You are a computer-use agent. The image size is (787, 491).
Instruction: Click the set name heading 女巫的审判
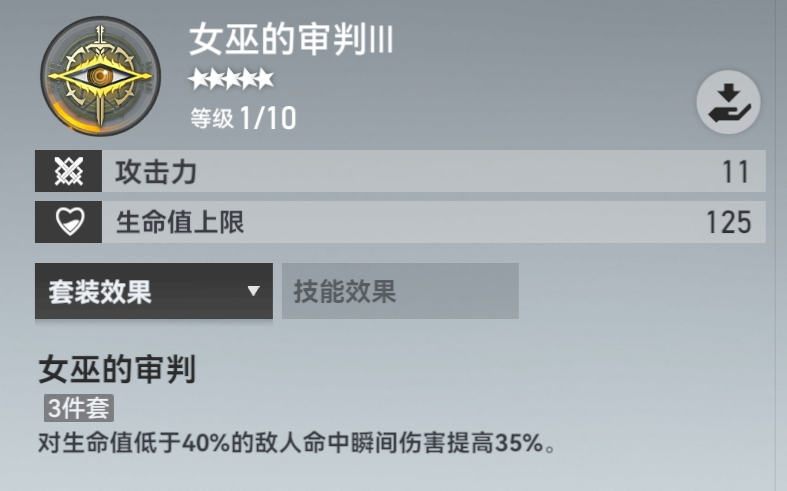(117, 369)
